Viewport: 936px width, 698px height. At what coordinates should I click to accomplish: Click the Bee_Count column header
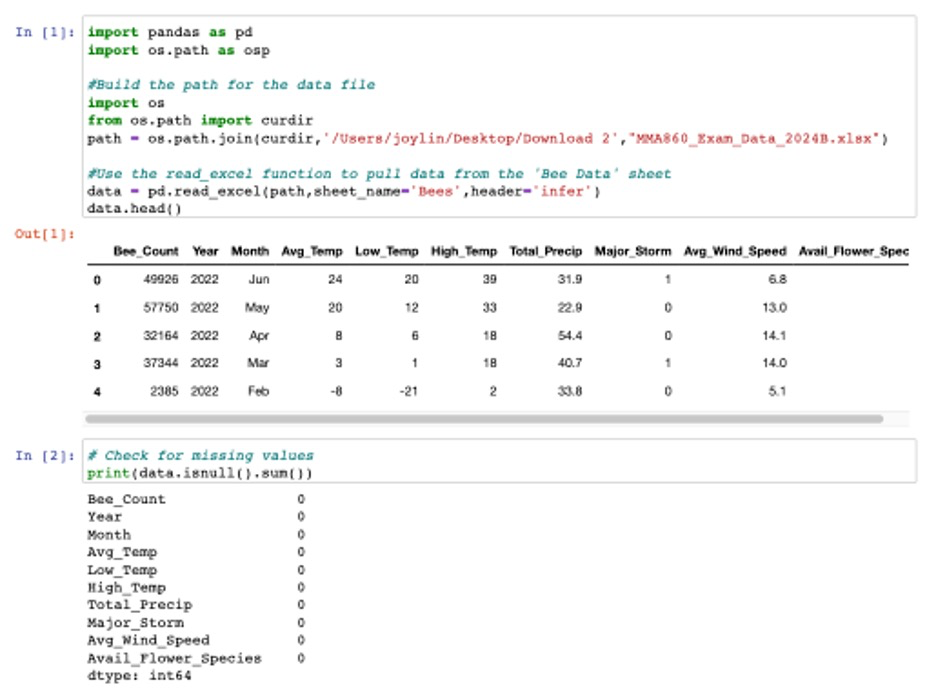146,251
